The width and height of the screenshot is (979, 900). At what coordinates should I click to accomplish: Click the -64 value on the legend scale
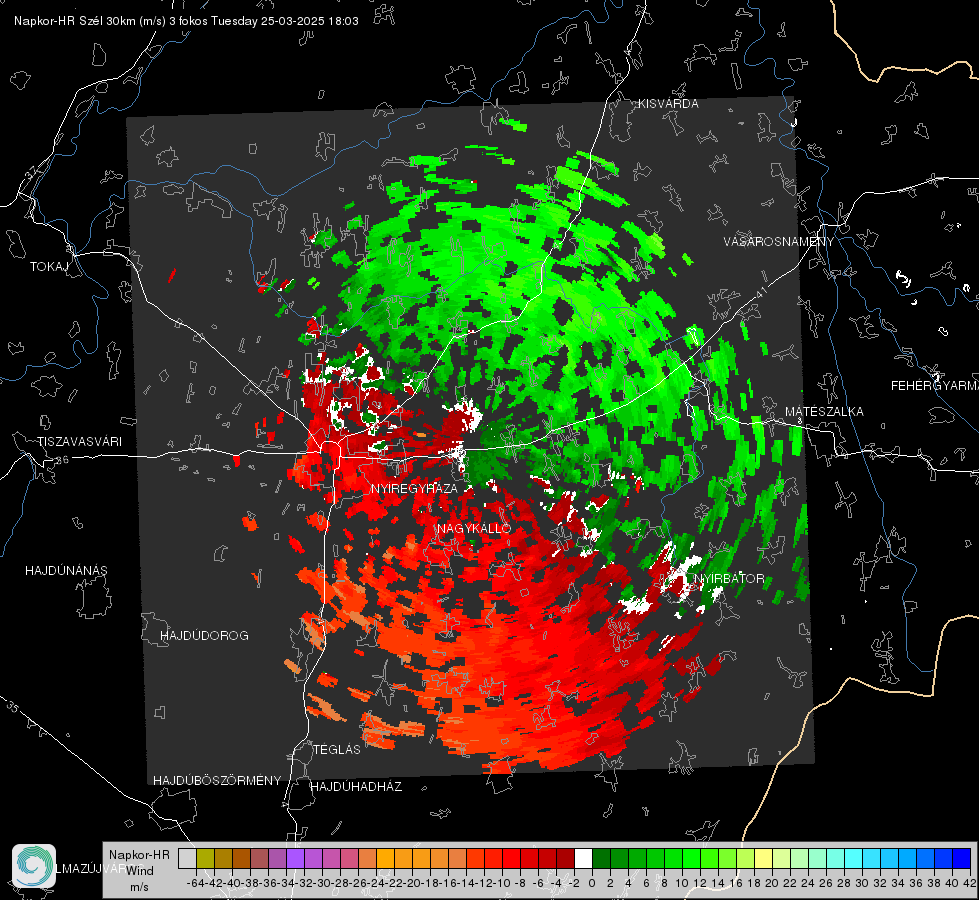click(195, 883)
